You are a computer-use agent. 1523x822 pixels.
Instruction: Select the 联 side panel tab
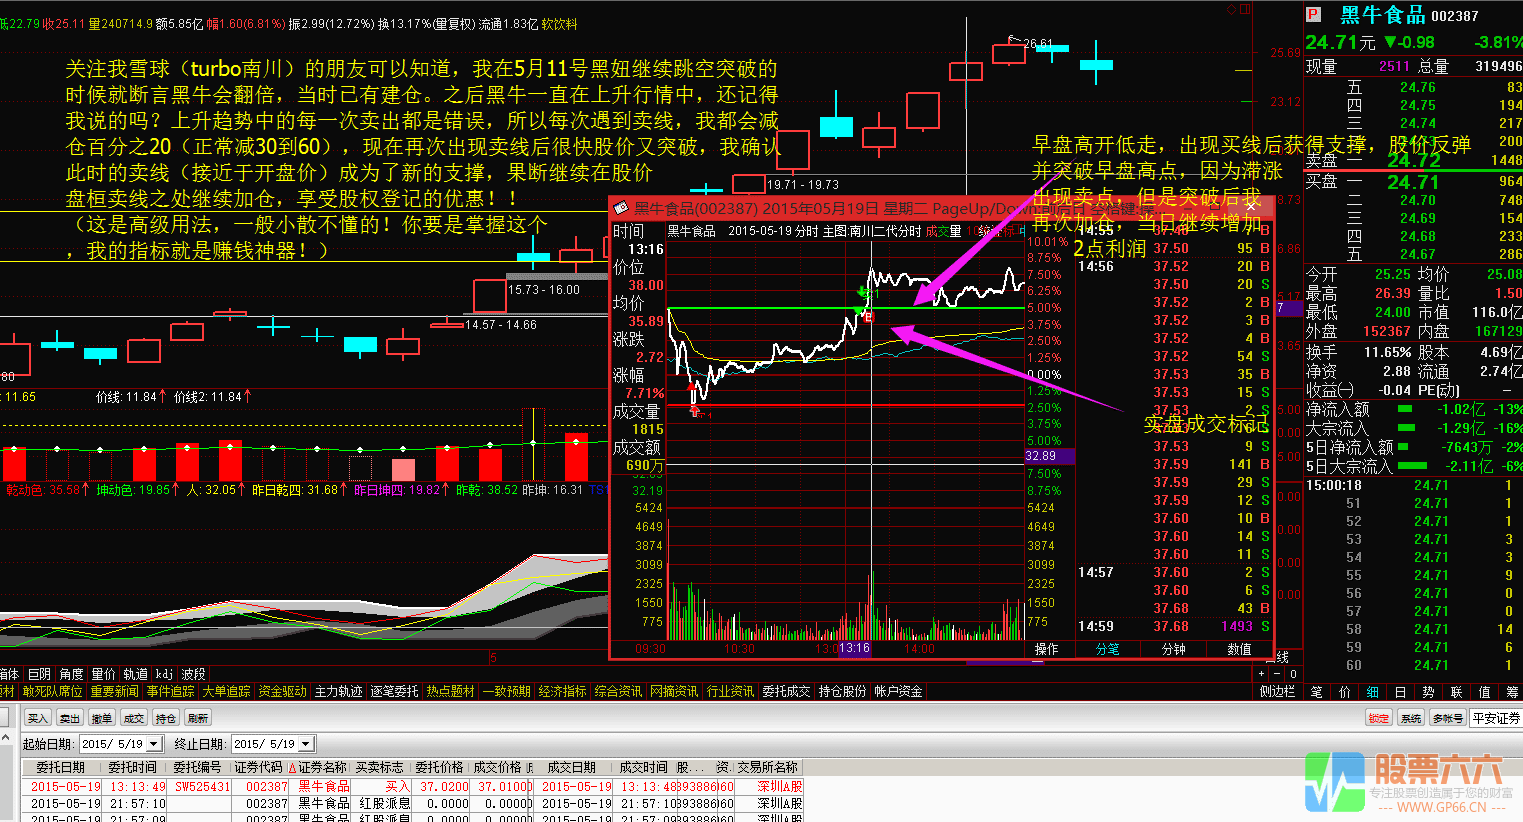[x=1457, y=691]
